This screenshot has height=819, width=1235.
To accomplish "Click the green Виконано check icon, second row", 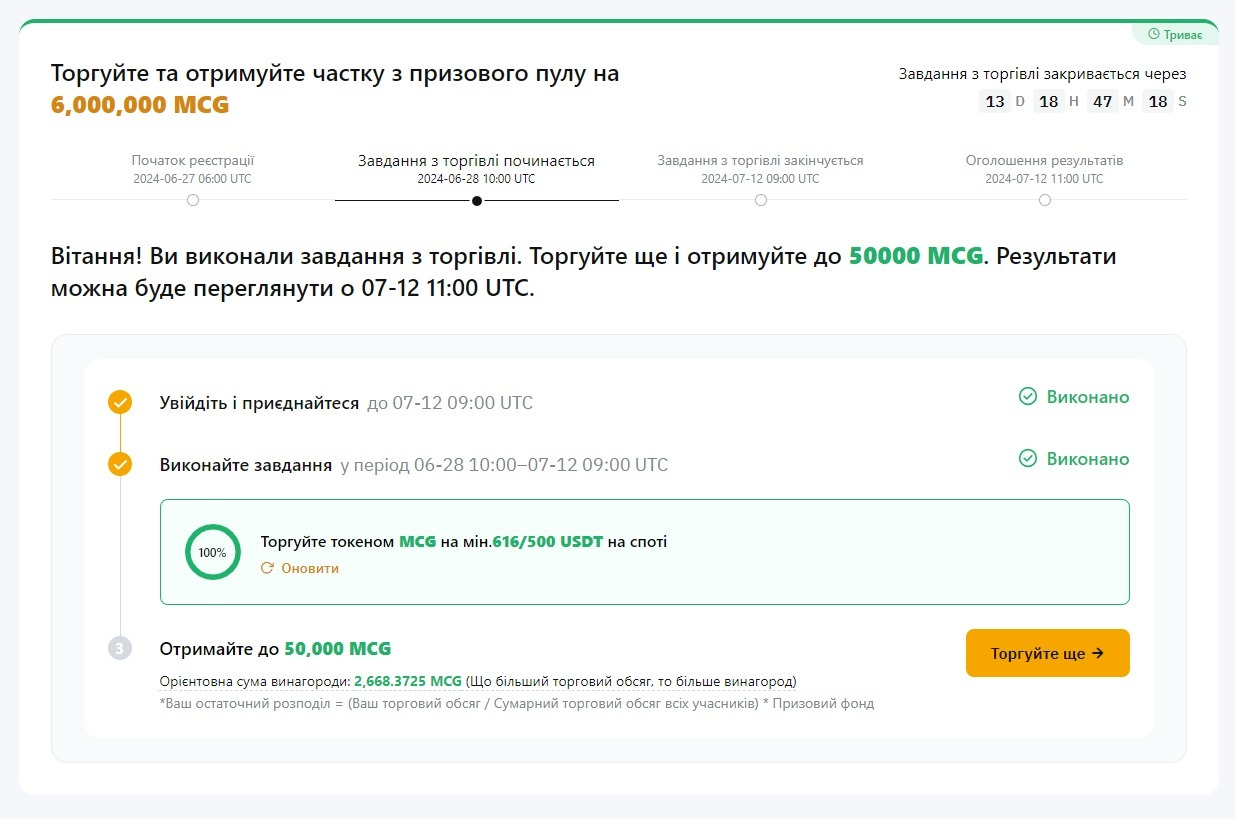I will point(1027,459).
